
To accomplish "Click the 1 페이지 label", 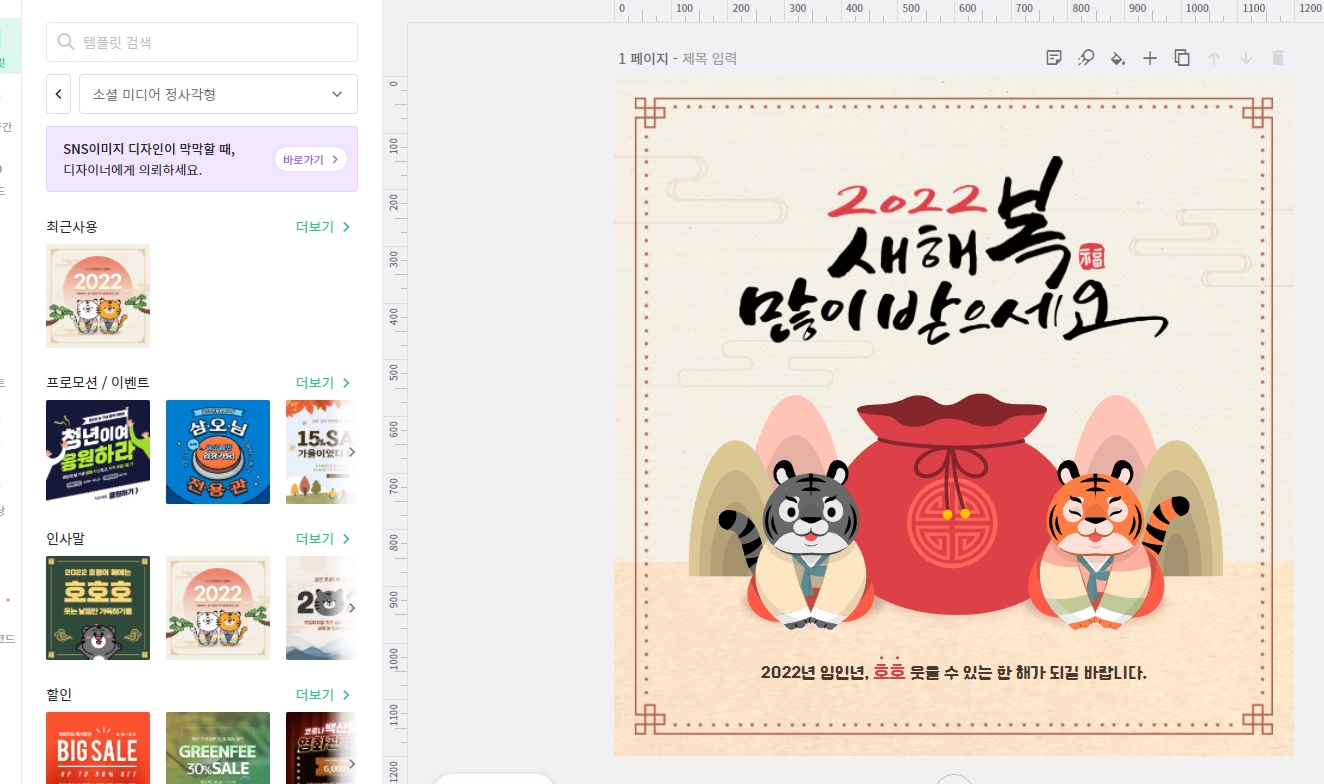I will tap(643, 59).
